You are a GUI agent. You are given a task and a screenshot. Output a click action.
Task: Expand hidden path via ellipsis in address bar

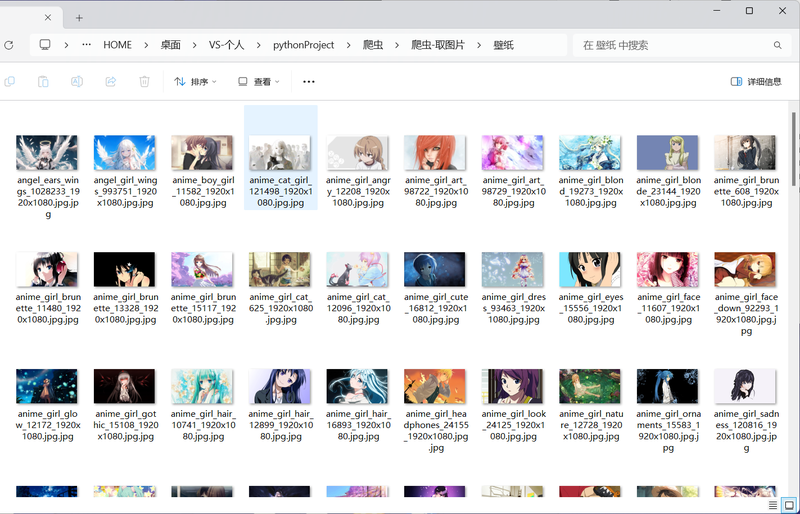coord(87,45)
